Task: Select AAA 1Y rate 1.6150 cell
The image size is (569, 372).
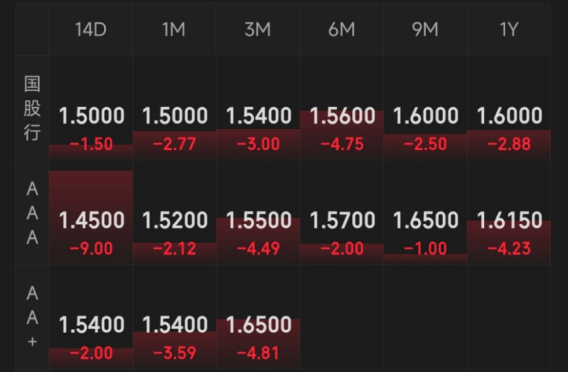Action: pos(509,213)
